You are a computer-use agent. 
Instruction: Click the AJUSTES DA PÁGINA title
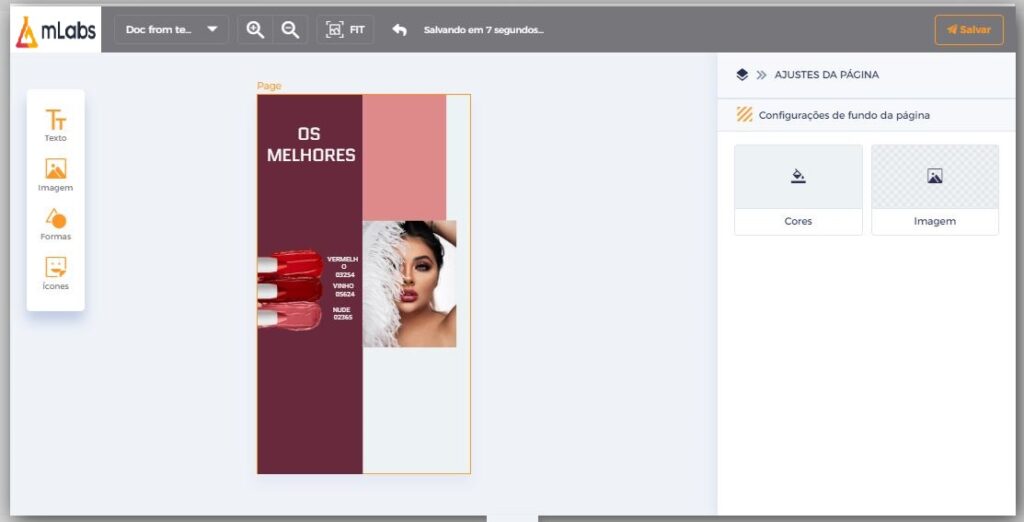point(826,74)
